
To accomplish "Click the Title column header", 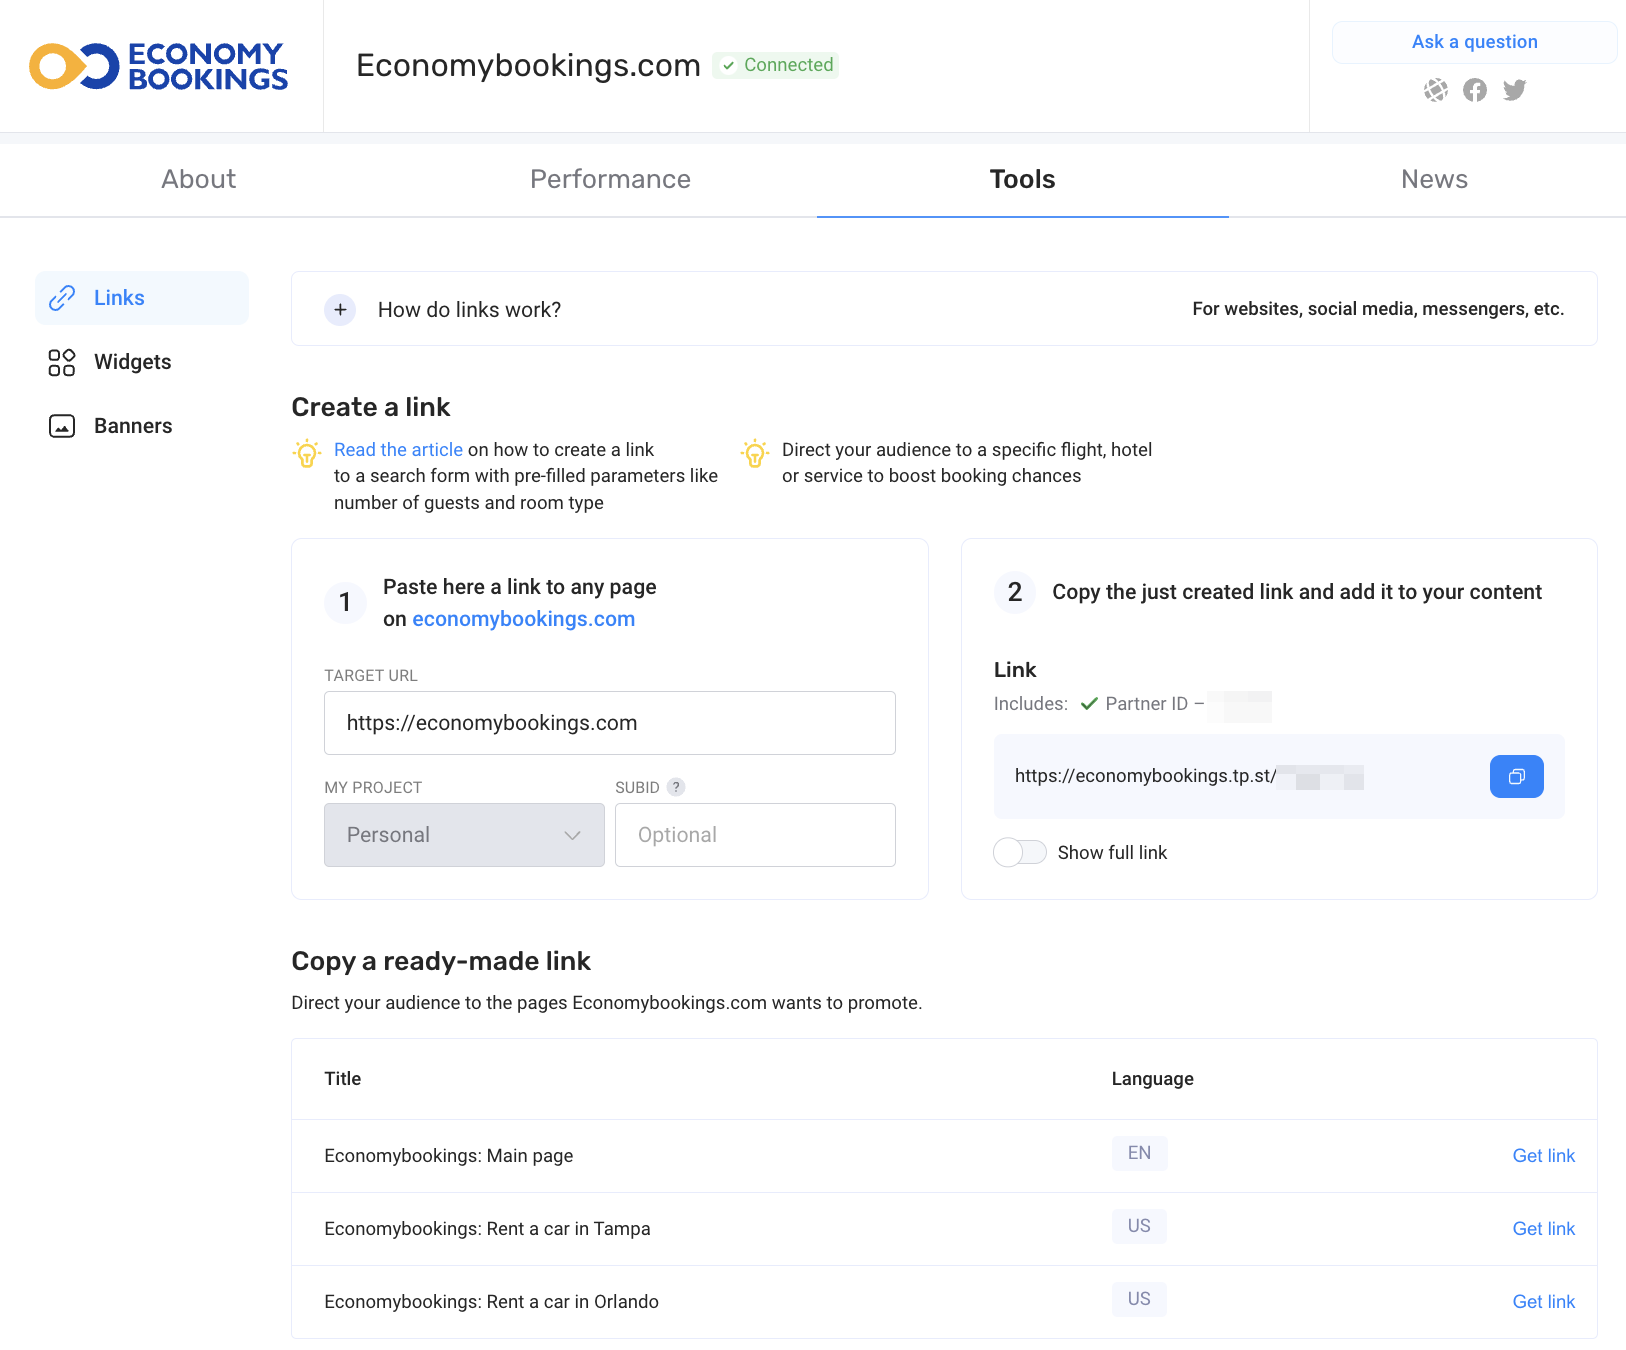I will (x=342, y=1079).
